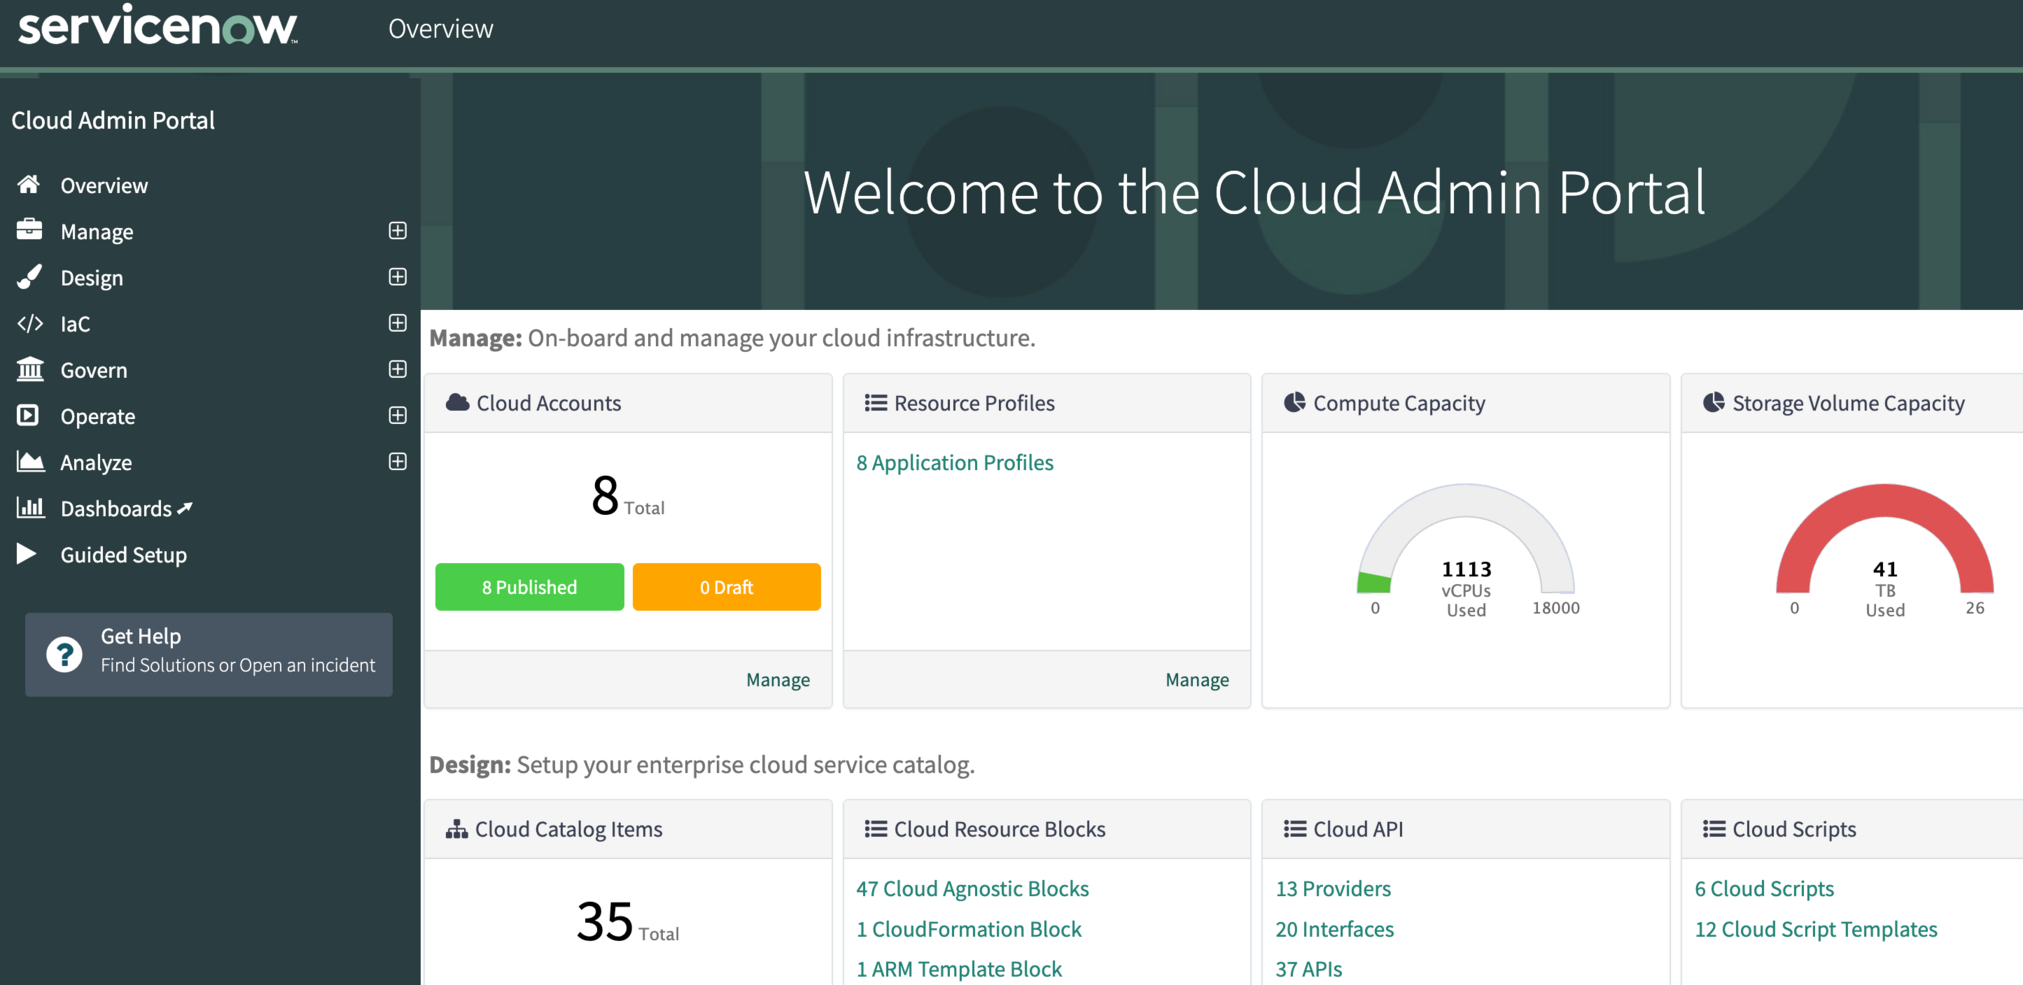Open the 1 ARM Template Block link
Viewport: 2023px width, 985px height.
click(959, 968)
